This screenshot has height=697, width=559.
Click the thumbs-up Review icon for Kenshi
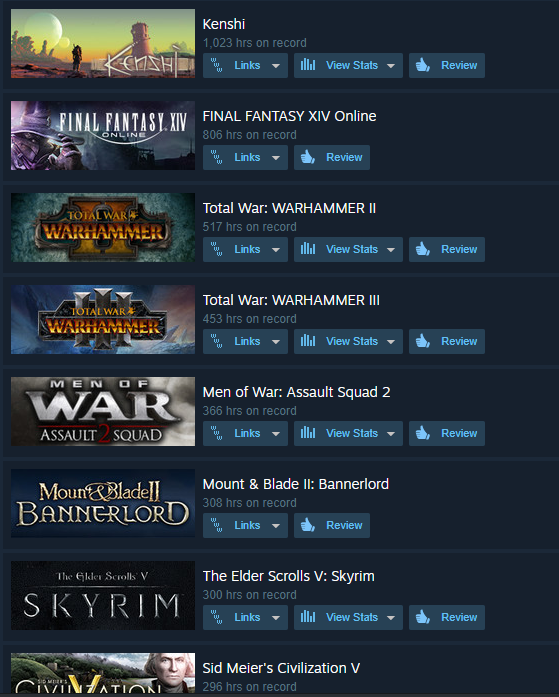(423, 65)
